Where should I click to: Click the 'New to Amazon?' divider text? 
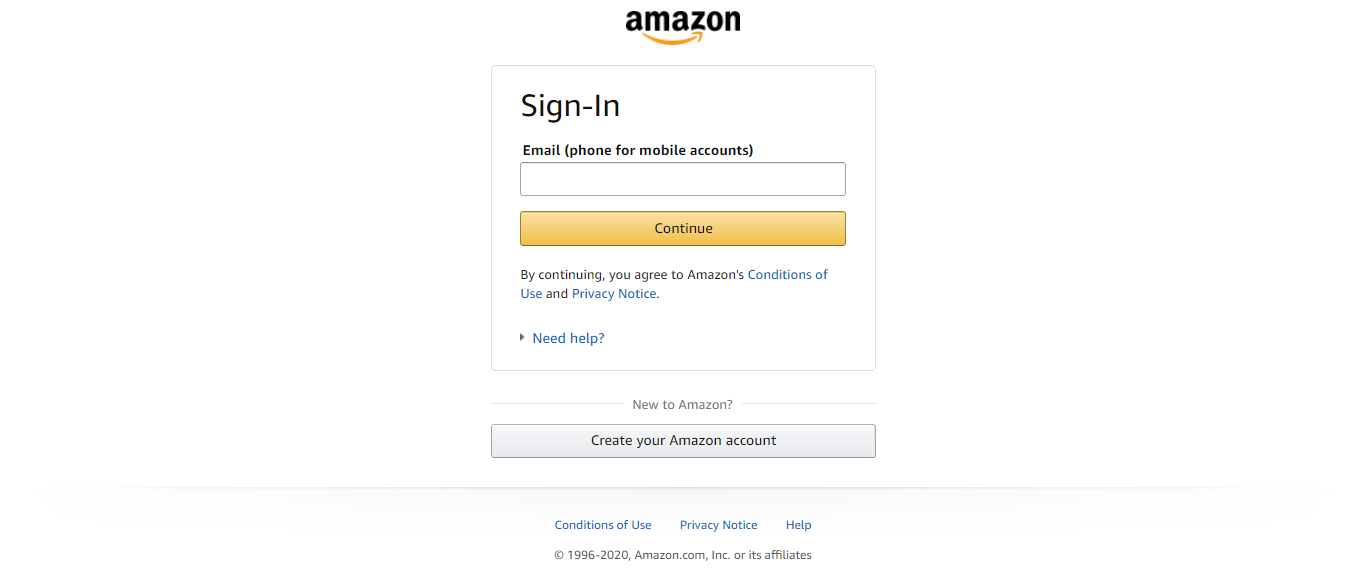click(683, 405)
